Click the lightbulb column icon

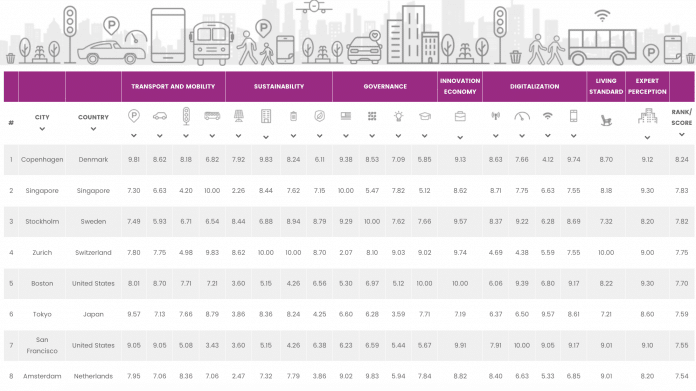398,116
